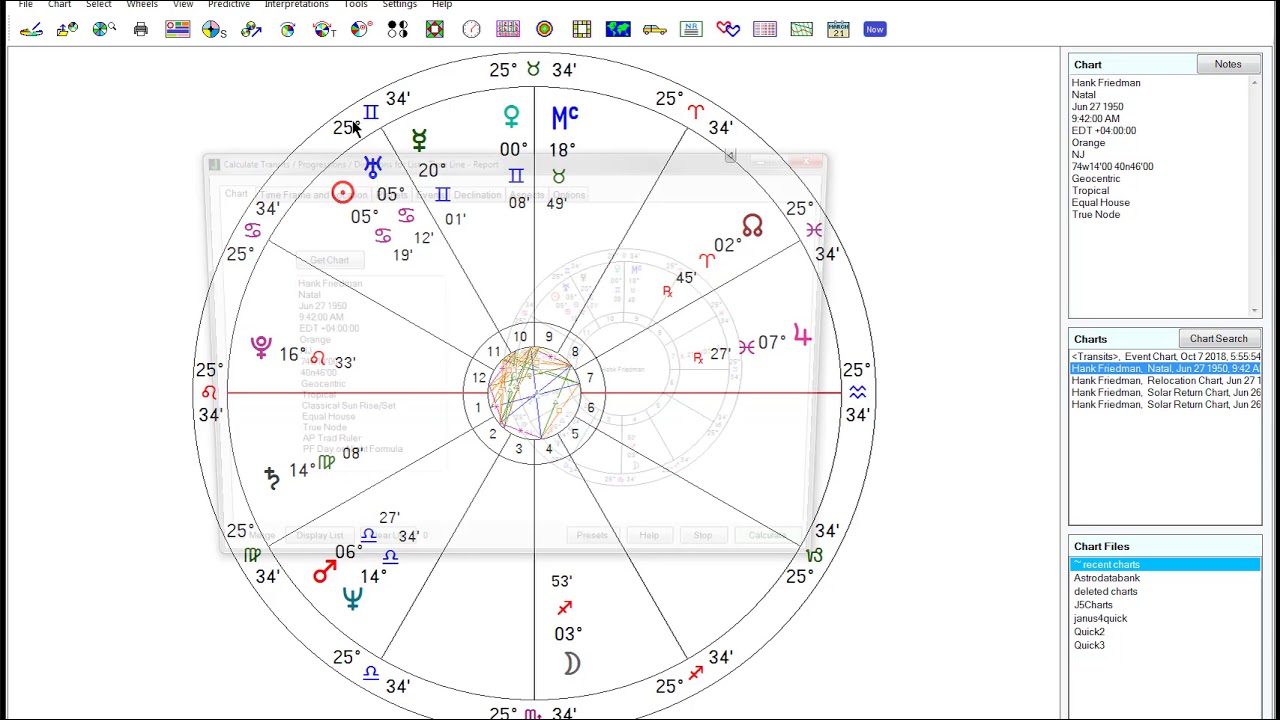Select the janus4quick chart file
Viewport: 1280px width, 720px height.
click(1100, 618)
